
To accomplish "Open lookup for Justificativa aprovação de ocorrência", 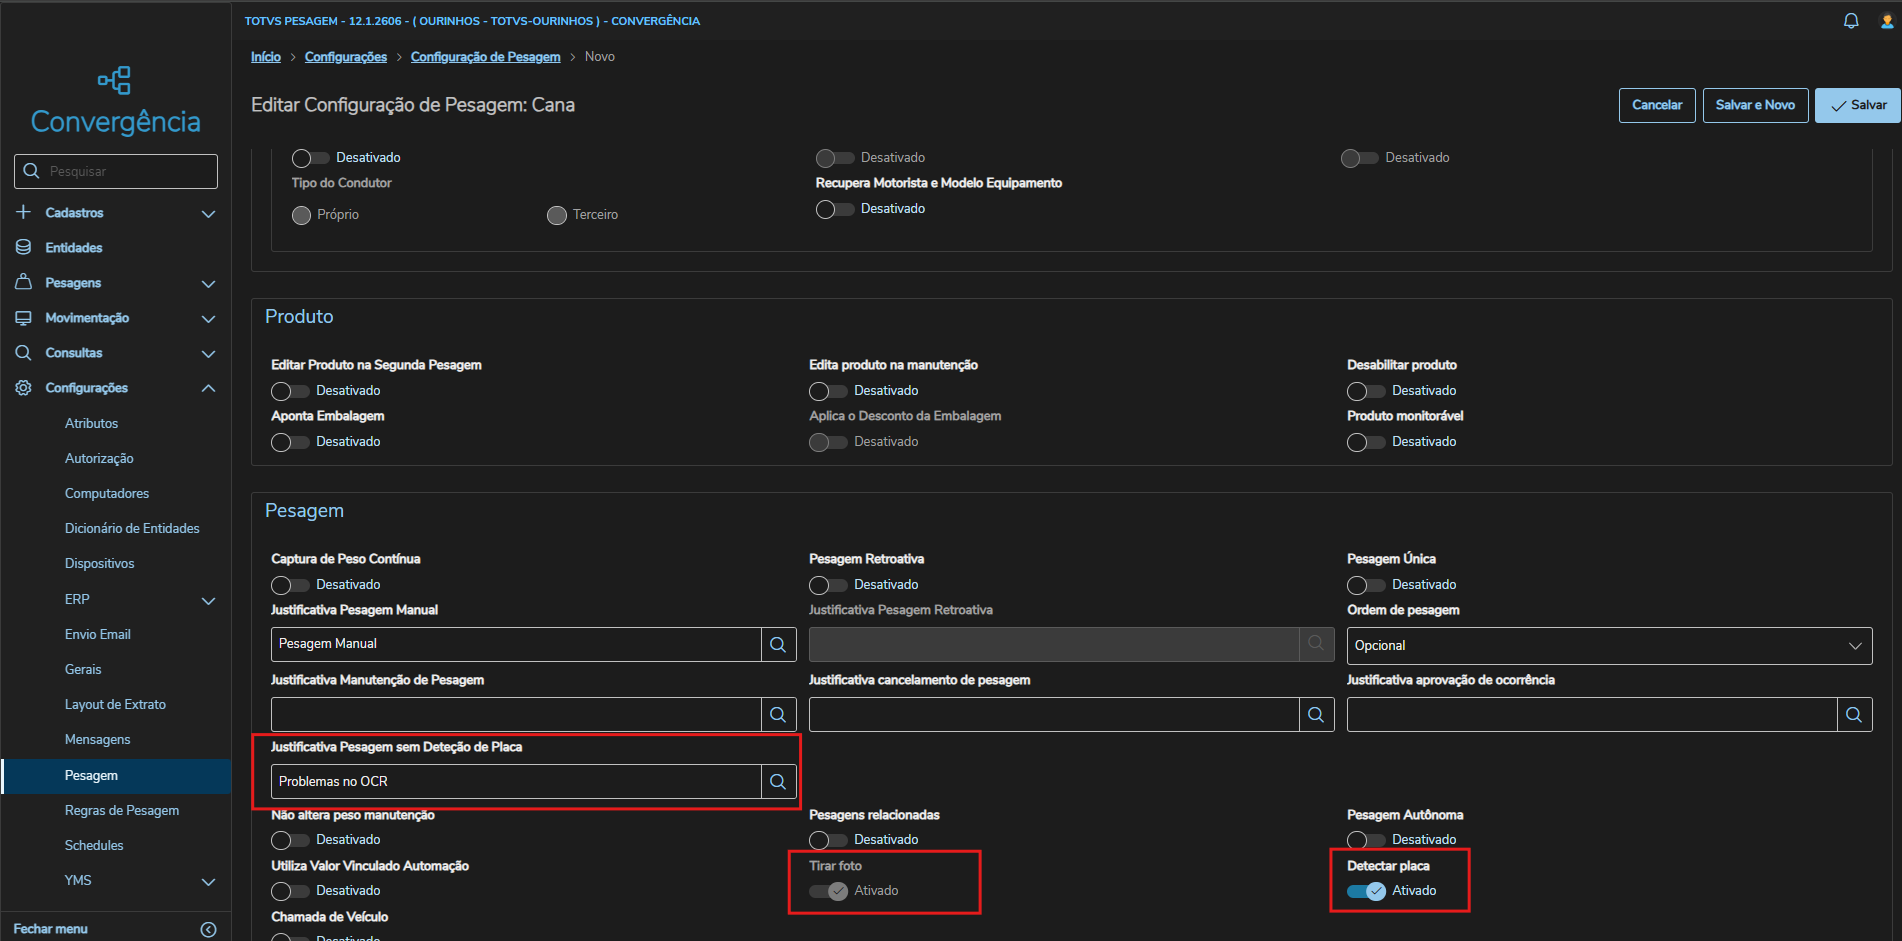I will tap(1854, 715).
